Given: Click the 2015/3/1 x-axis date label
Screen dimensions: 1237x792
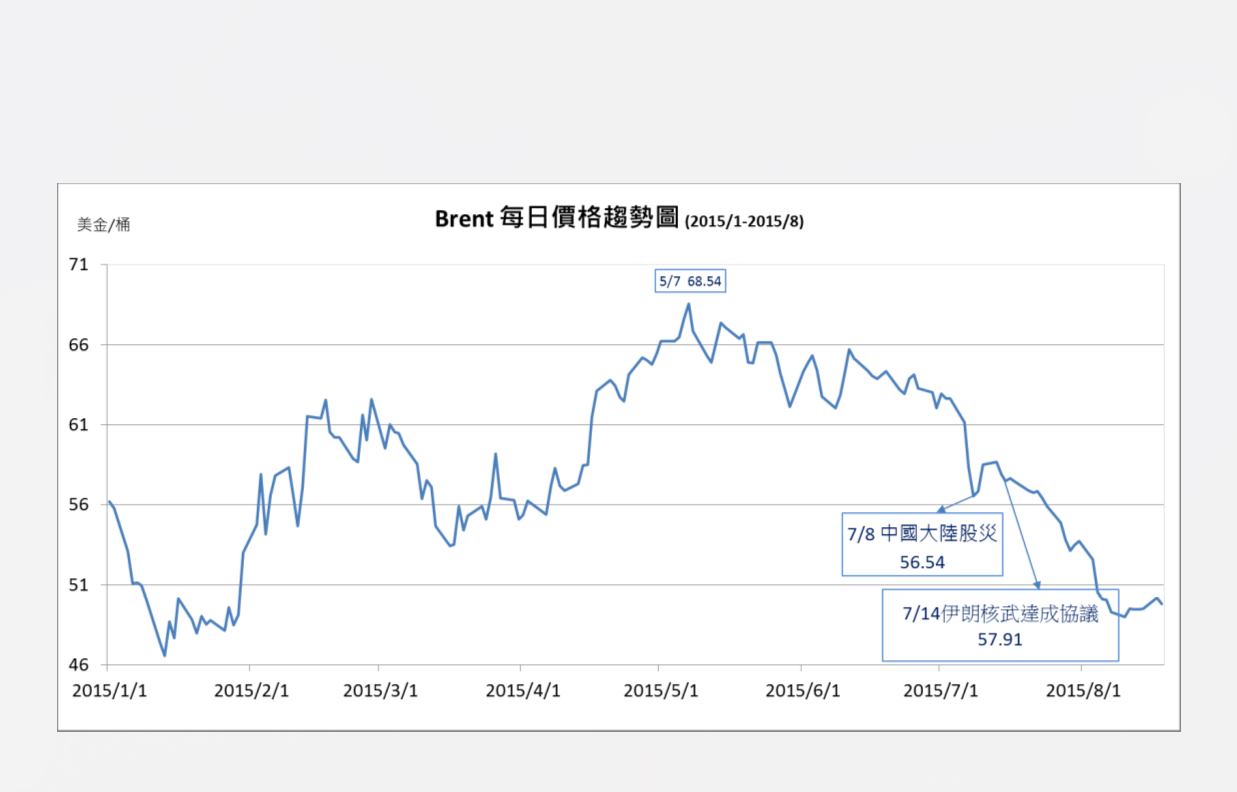Looking at the screenshot, I should point(380,691).
